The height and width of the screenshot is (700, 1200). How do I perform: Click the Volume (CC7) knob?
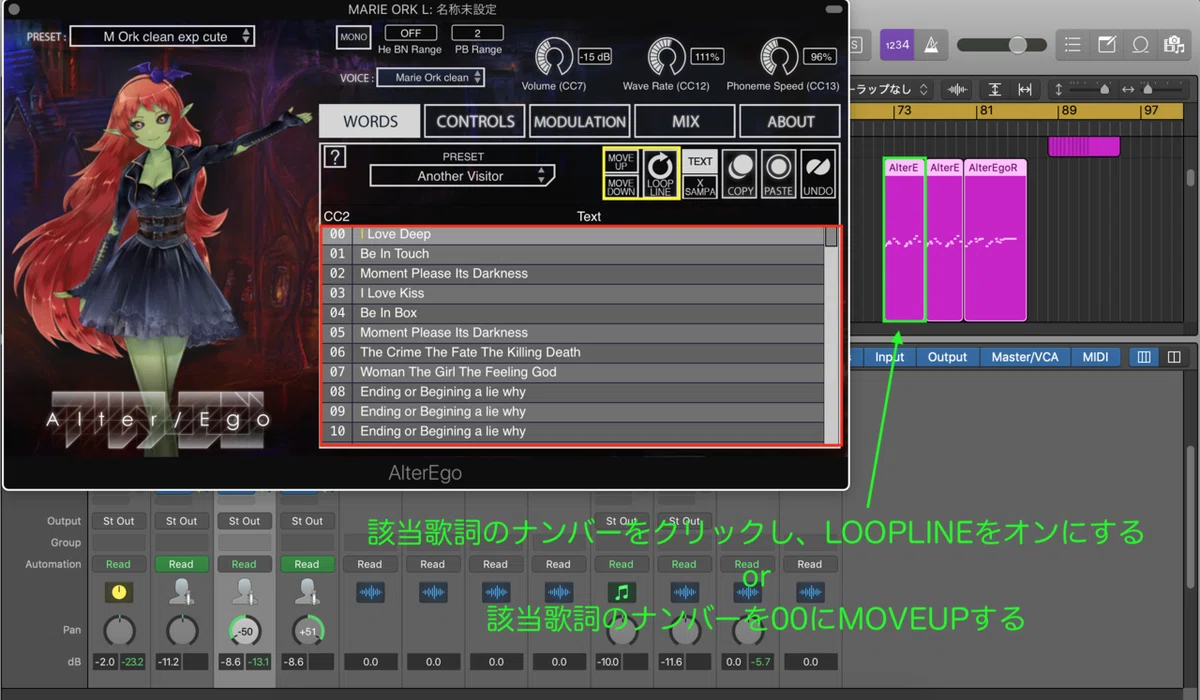click(x=554, y=58)
